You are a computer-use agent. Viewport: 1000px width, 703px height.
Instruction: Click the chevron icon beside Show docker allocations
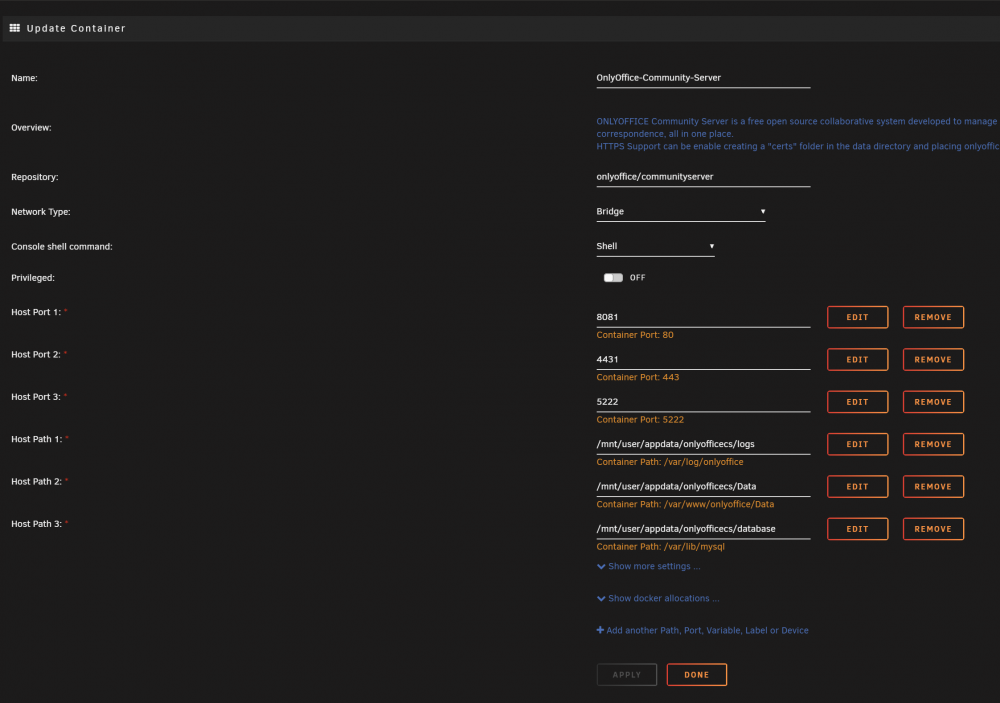[601, 598]
